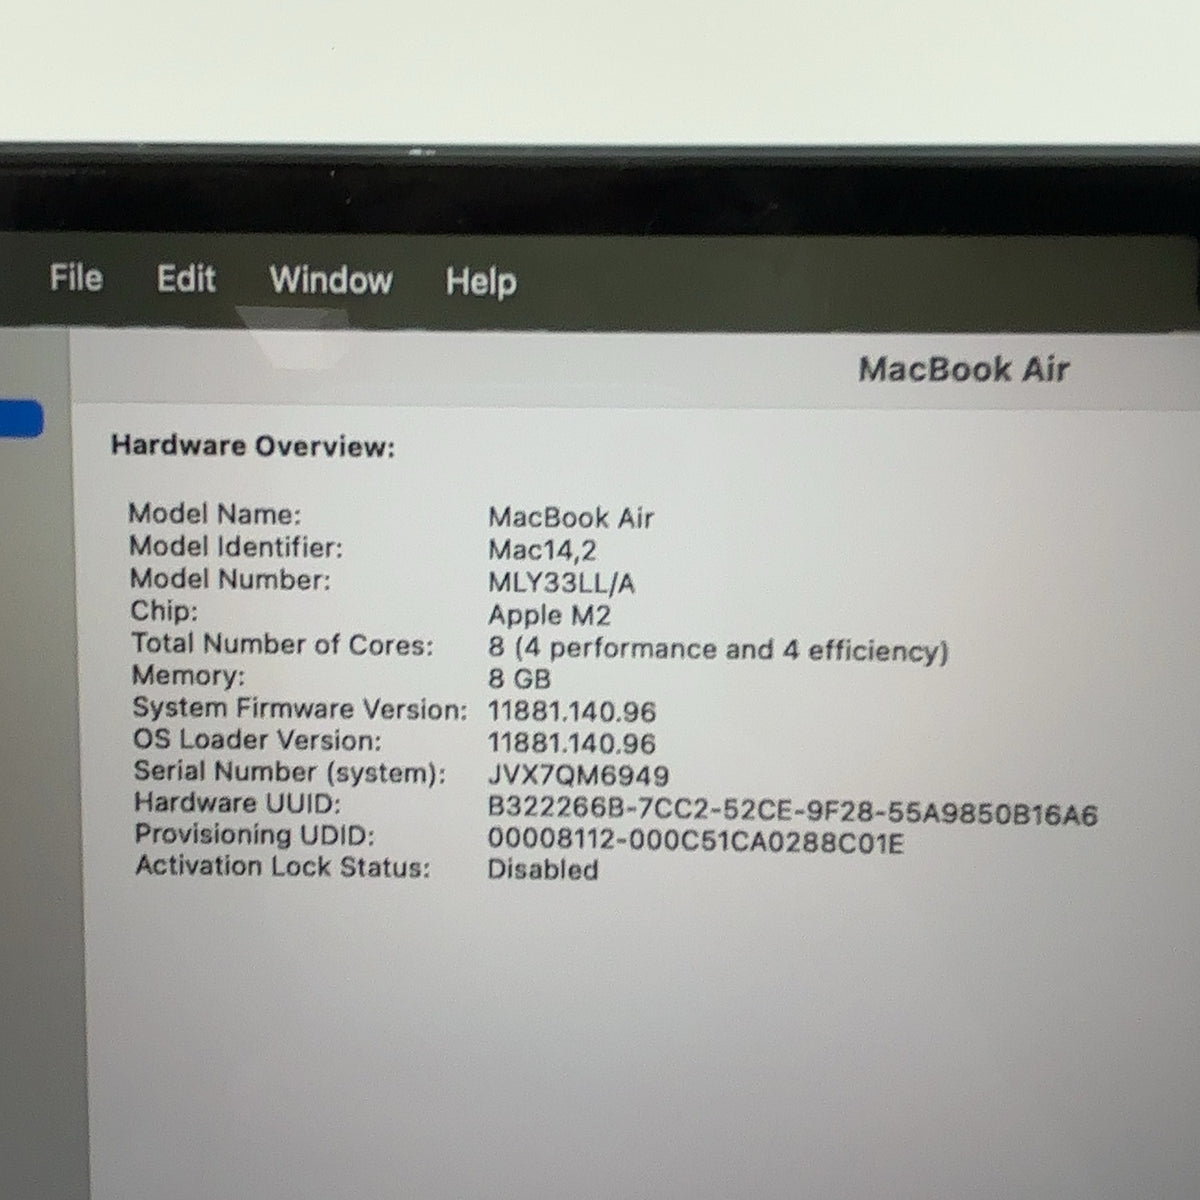Click the Model Identifier label

[x=236, y=547]
